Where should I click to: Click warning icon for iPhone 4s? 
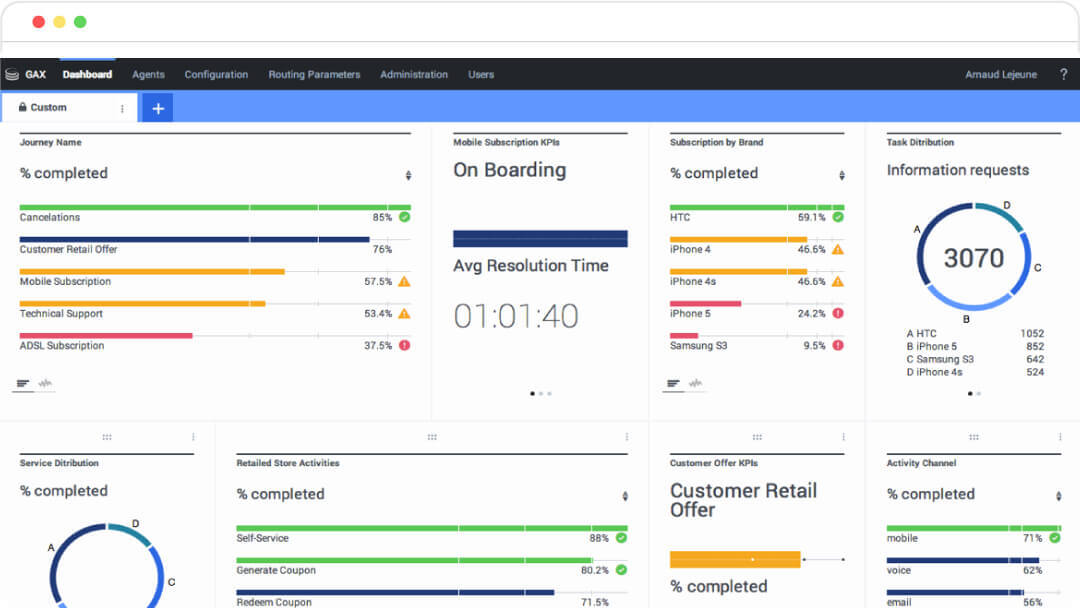point(838,281)
